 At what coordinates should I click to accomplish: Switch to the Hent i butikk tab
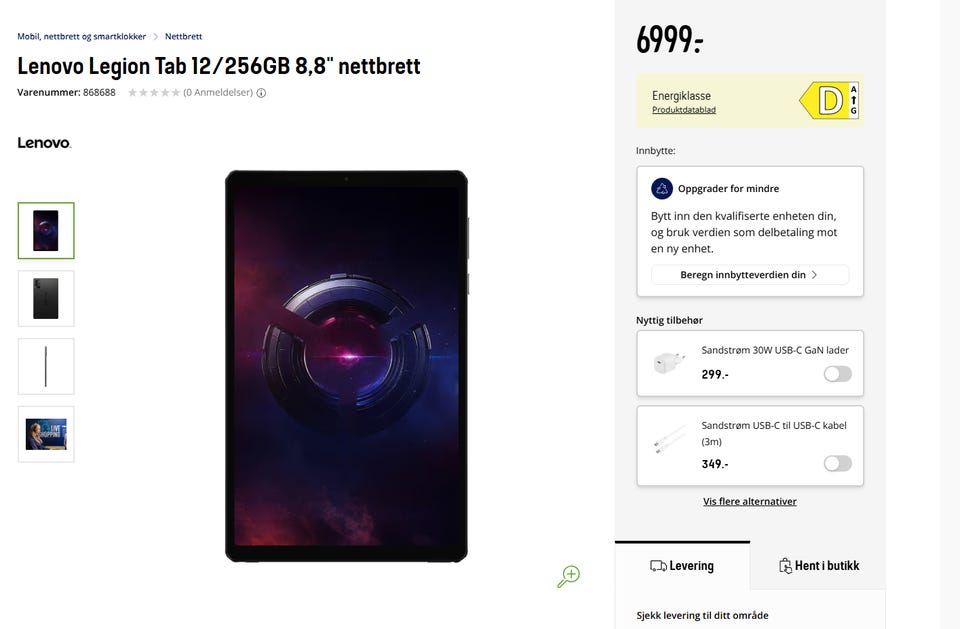click(818, 566)
